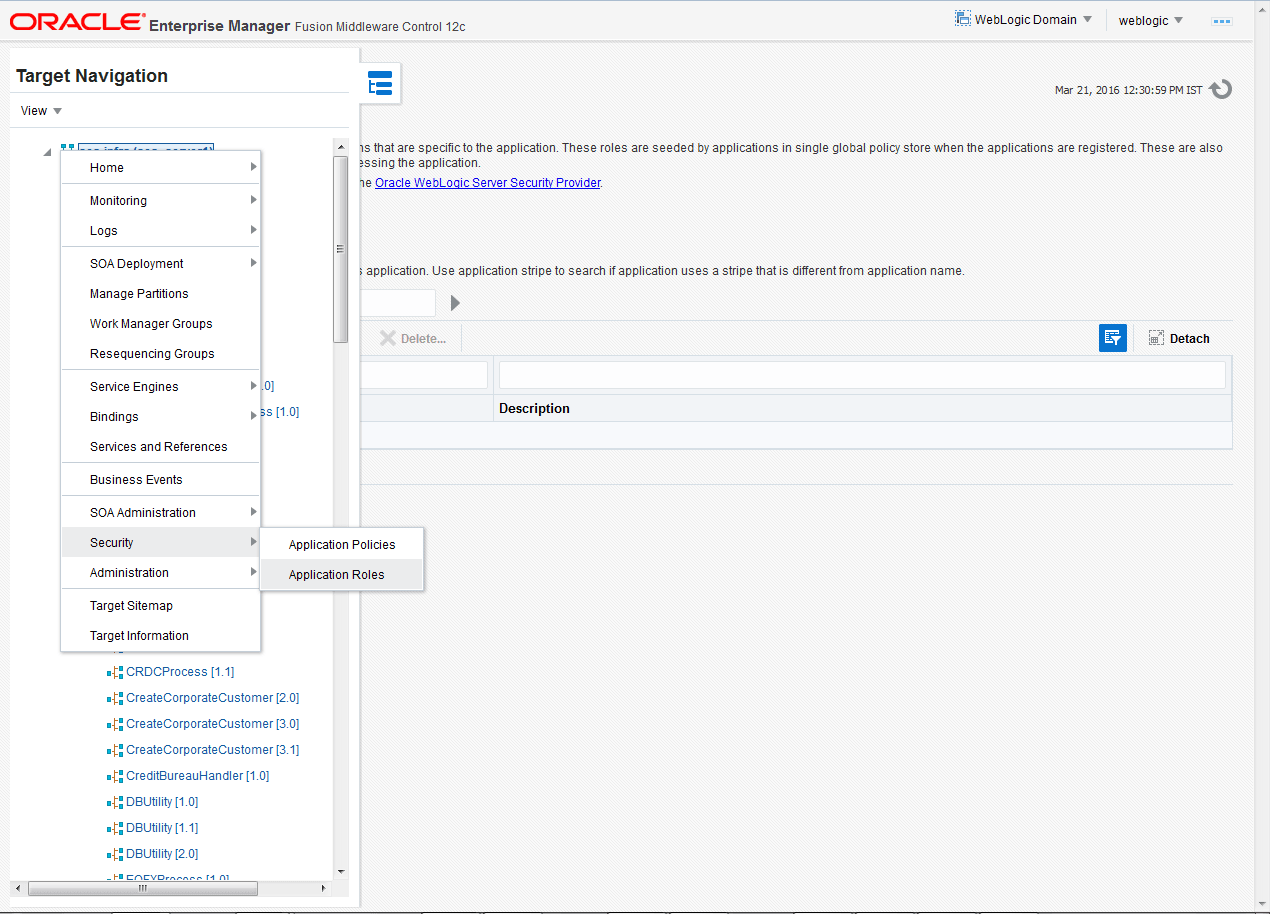Click navigation tree vertical scrollbar thumb
The height and width of the screenshot is (914, 1271).
point(340,249)
